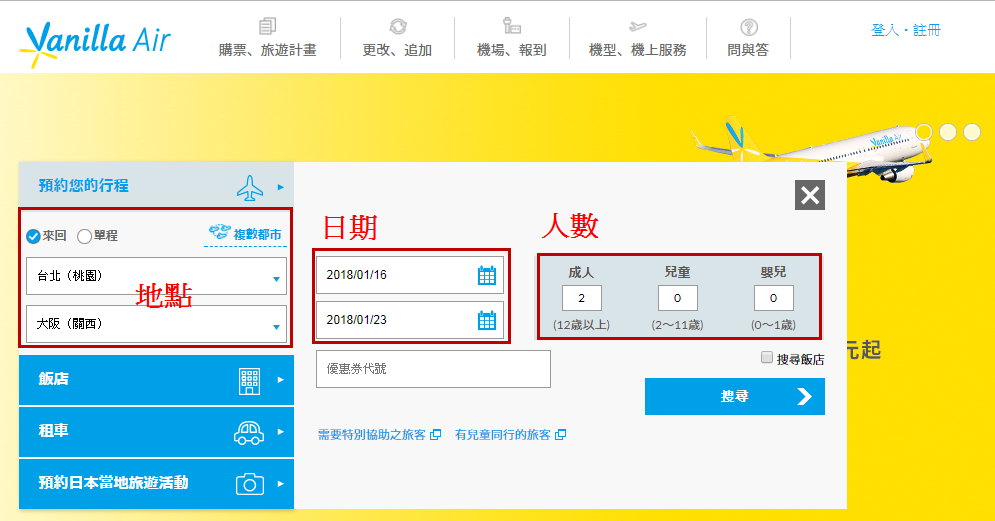Click the 搜尋 search button
The height and width of the screenshot is (521, 995).
tap(735, 397)
